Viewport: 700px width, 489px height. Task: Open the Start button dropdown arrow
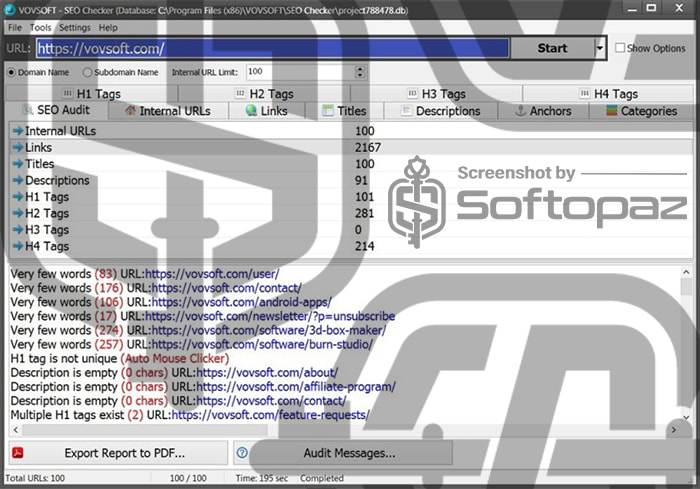tap(600, 48)
